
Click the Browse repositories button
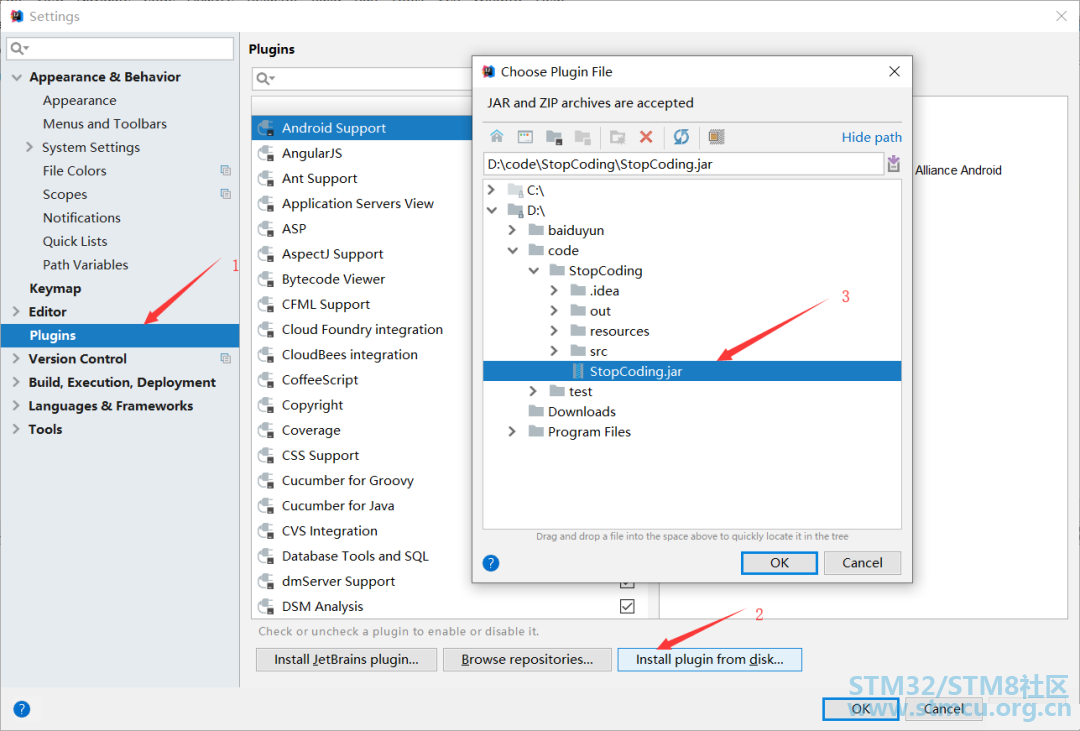pos(526,659)
